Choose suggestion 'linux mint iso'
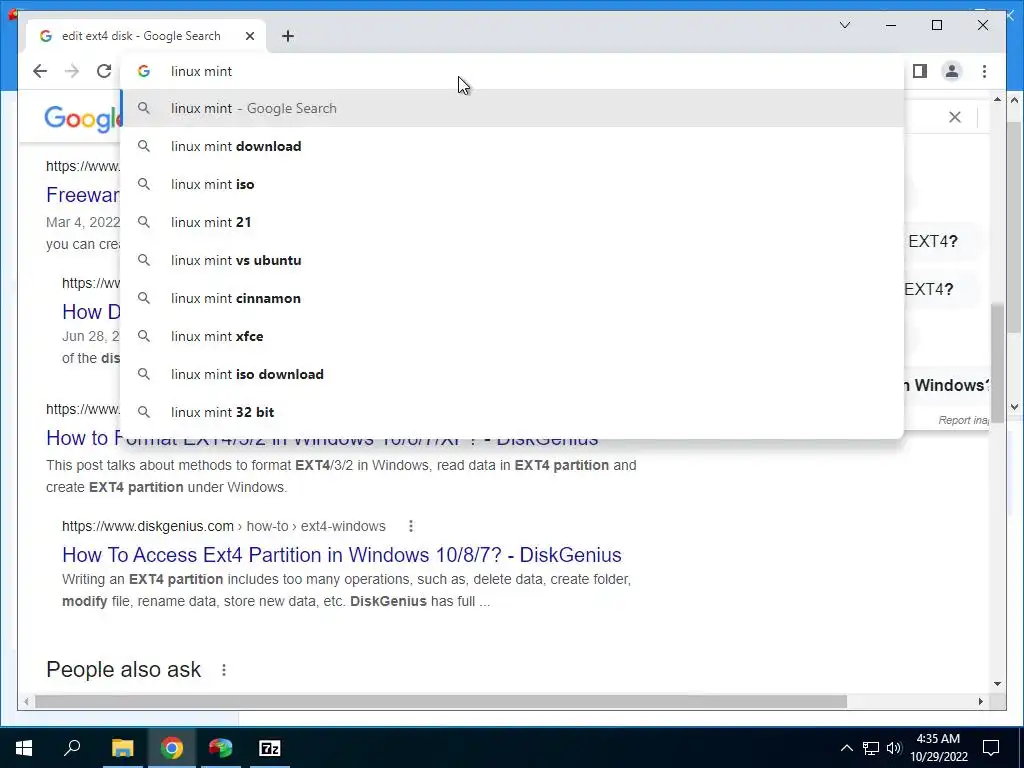The image size is (1024, 768). click(x=512, y=184)
